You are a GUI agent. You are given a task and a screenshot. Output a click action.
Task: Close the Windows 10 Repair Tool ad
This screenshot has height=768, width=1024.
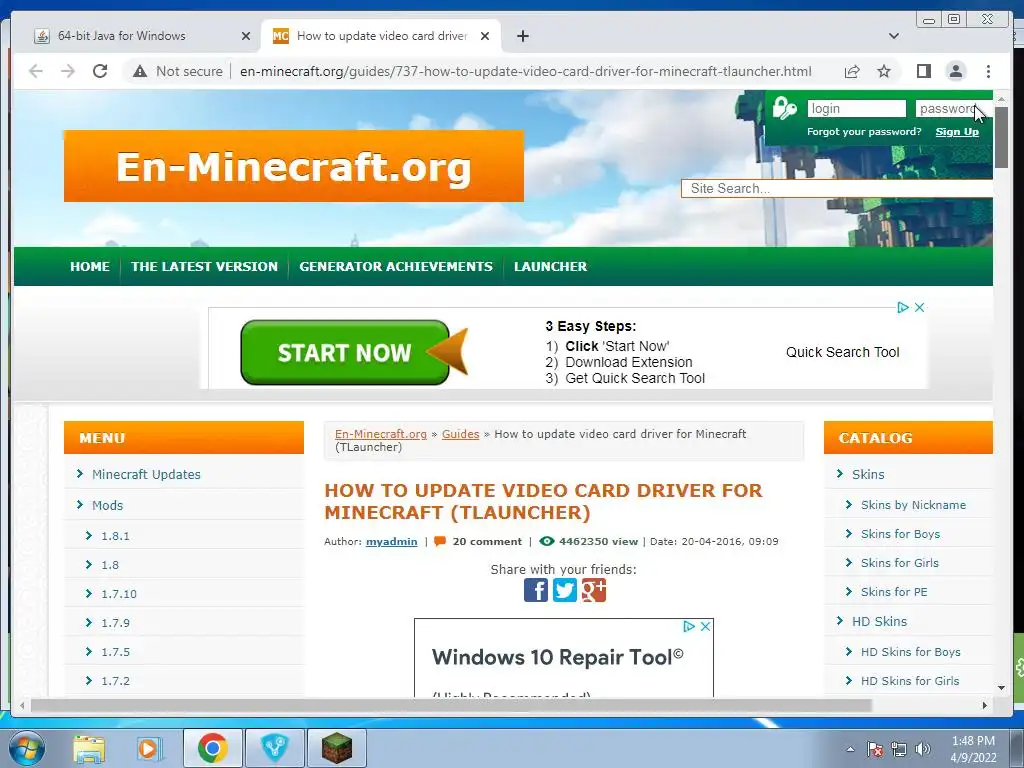(x=705, y=626)
